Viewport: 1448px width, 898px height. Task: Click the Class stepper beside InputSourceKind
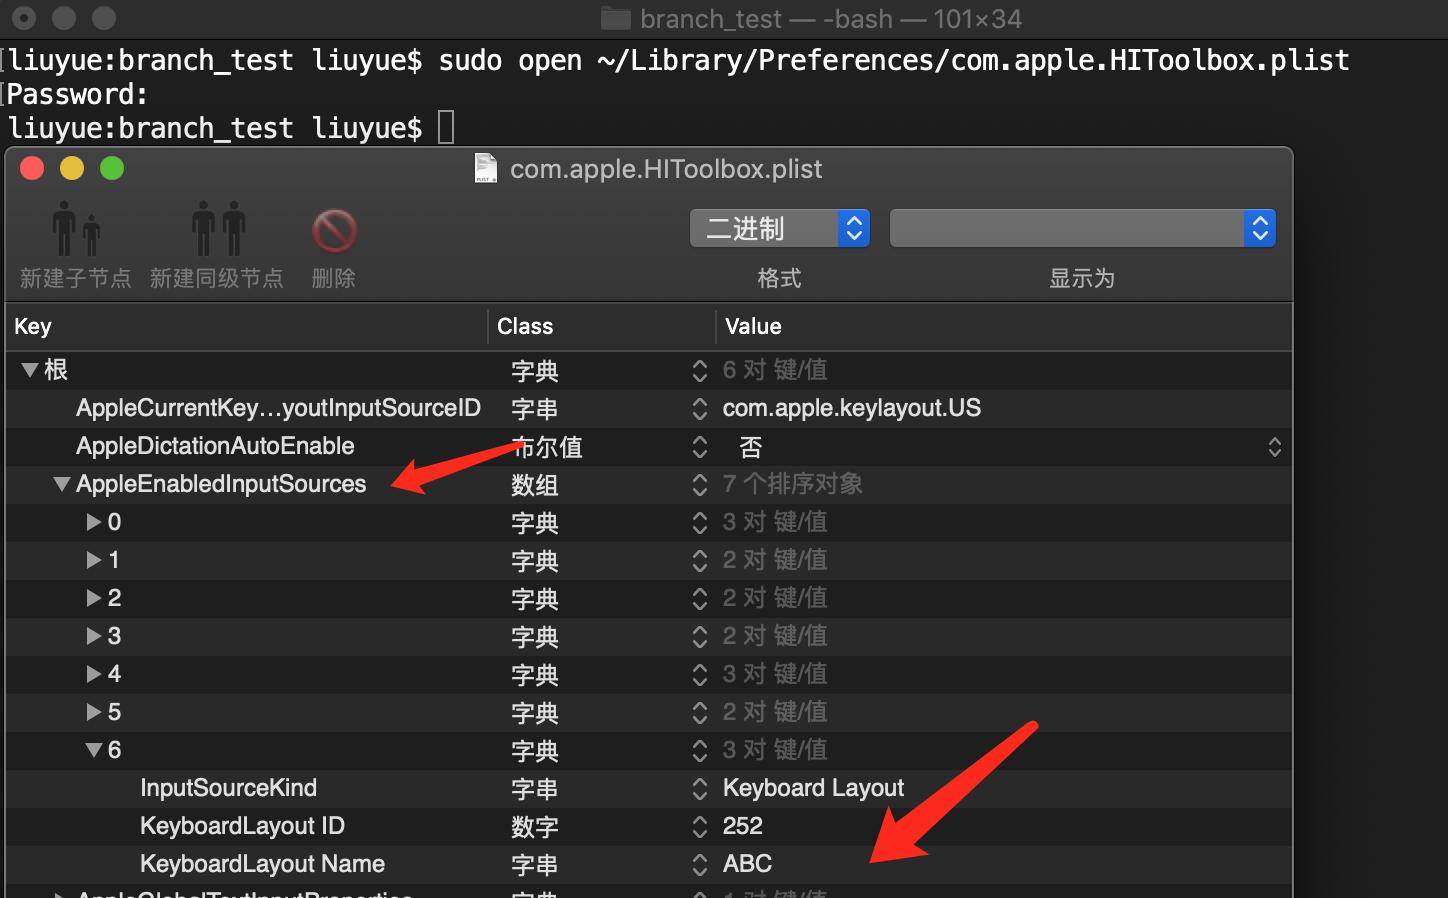point(699,789)
